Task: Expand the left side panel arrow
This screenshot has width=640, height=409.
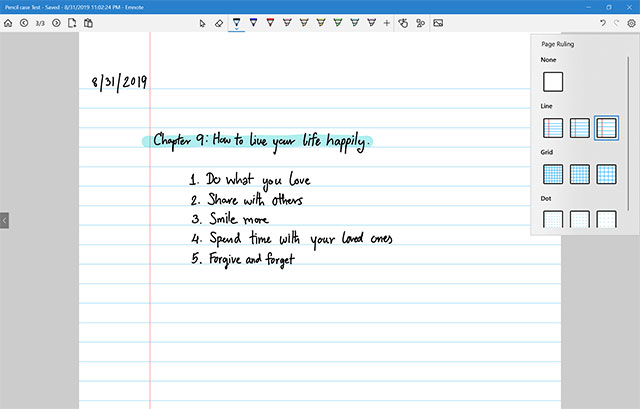Action: (4, 220)
